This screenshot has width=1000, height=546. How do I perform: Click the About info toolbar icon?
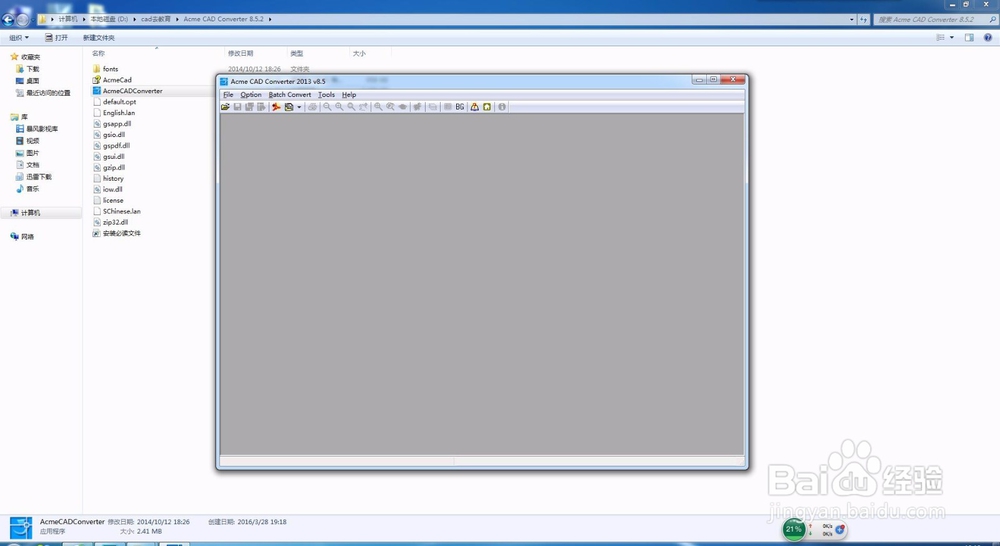502,107
